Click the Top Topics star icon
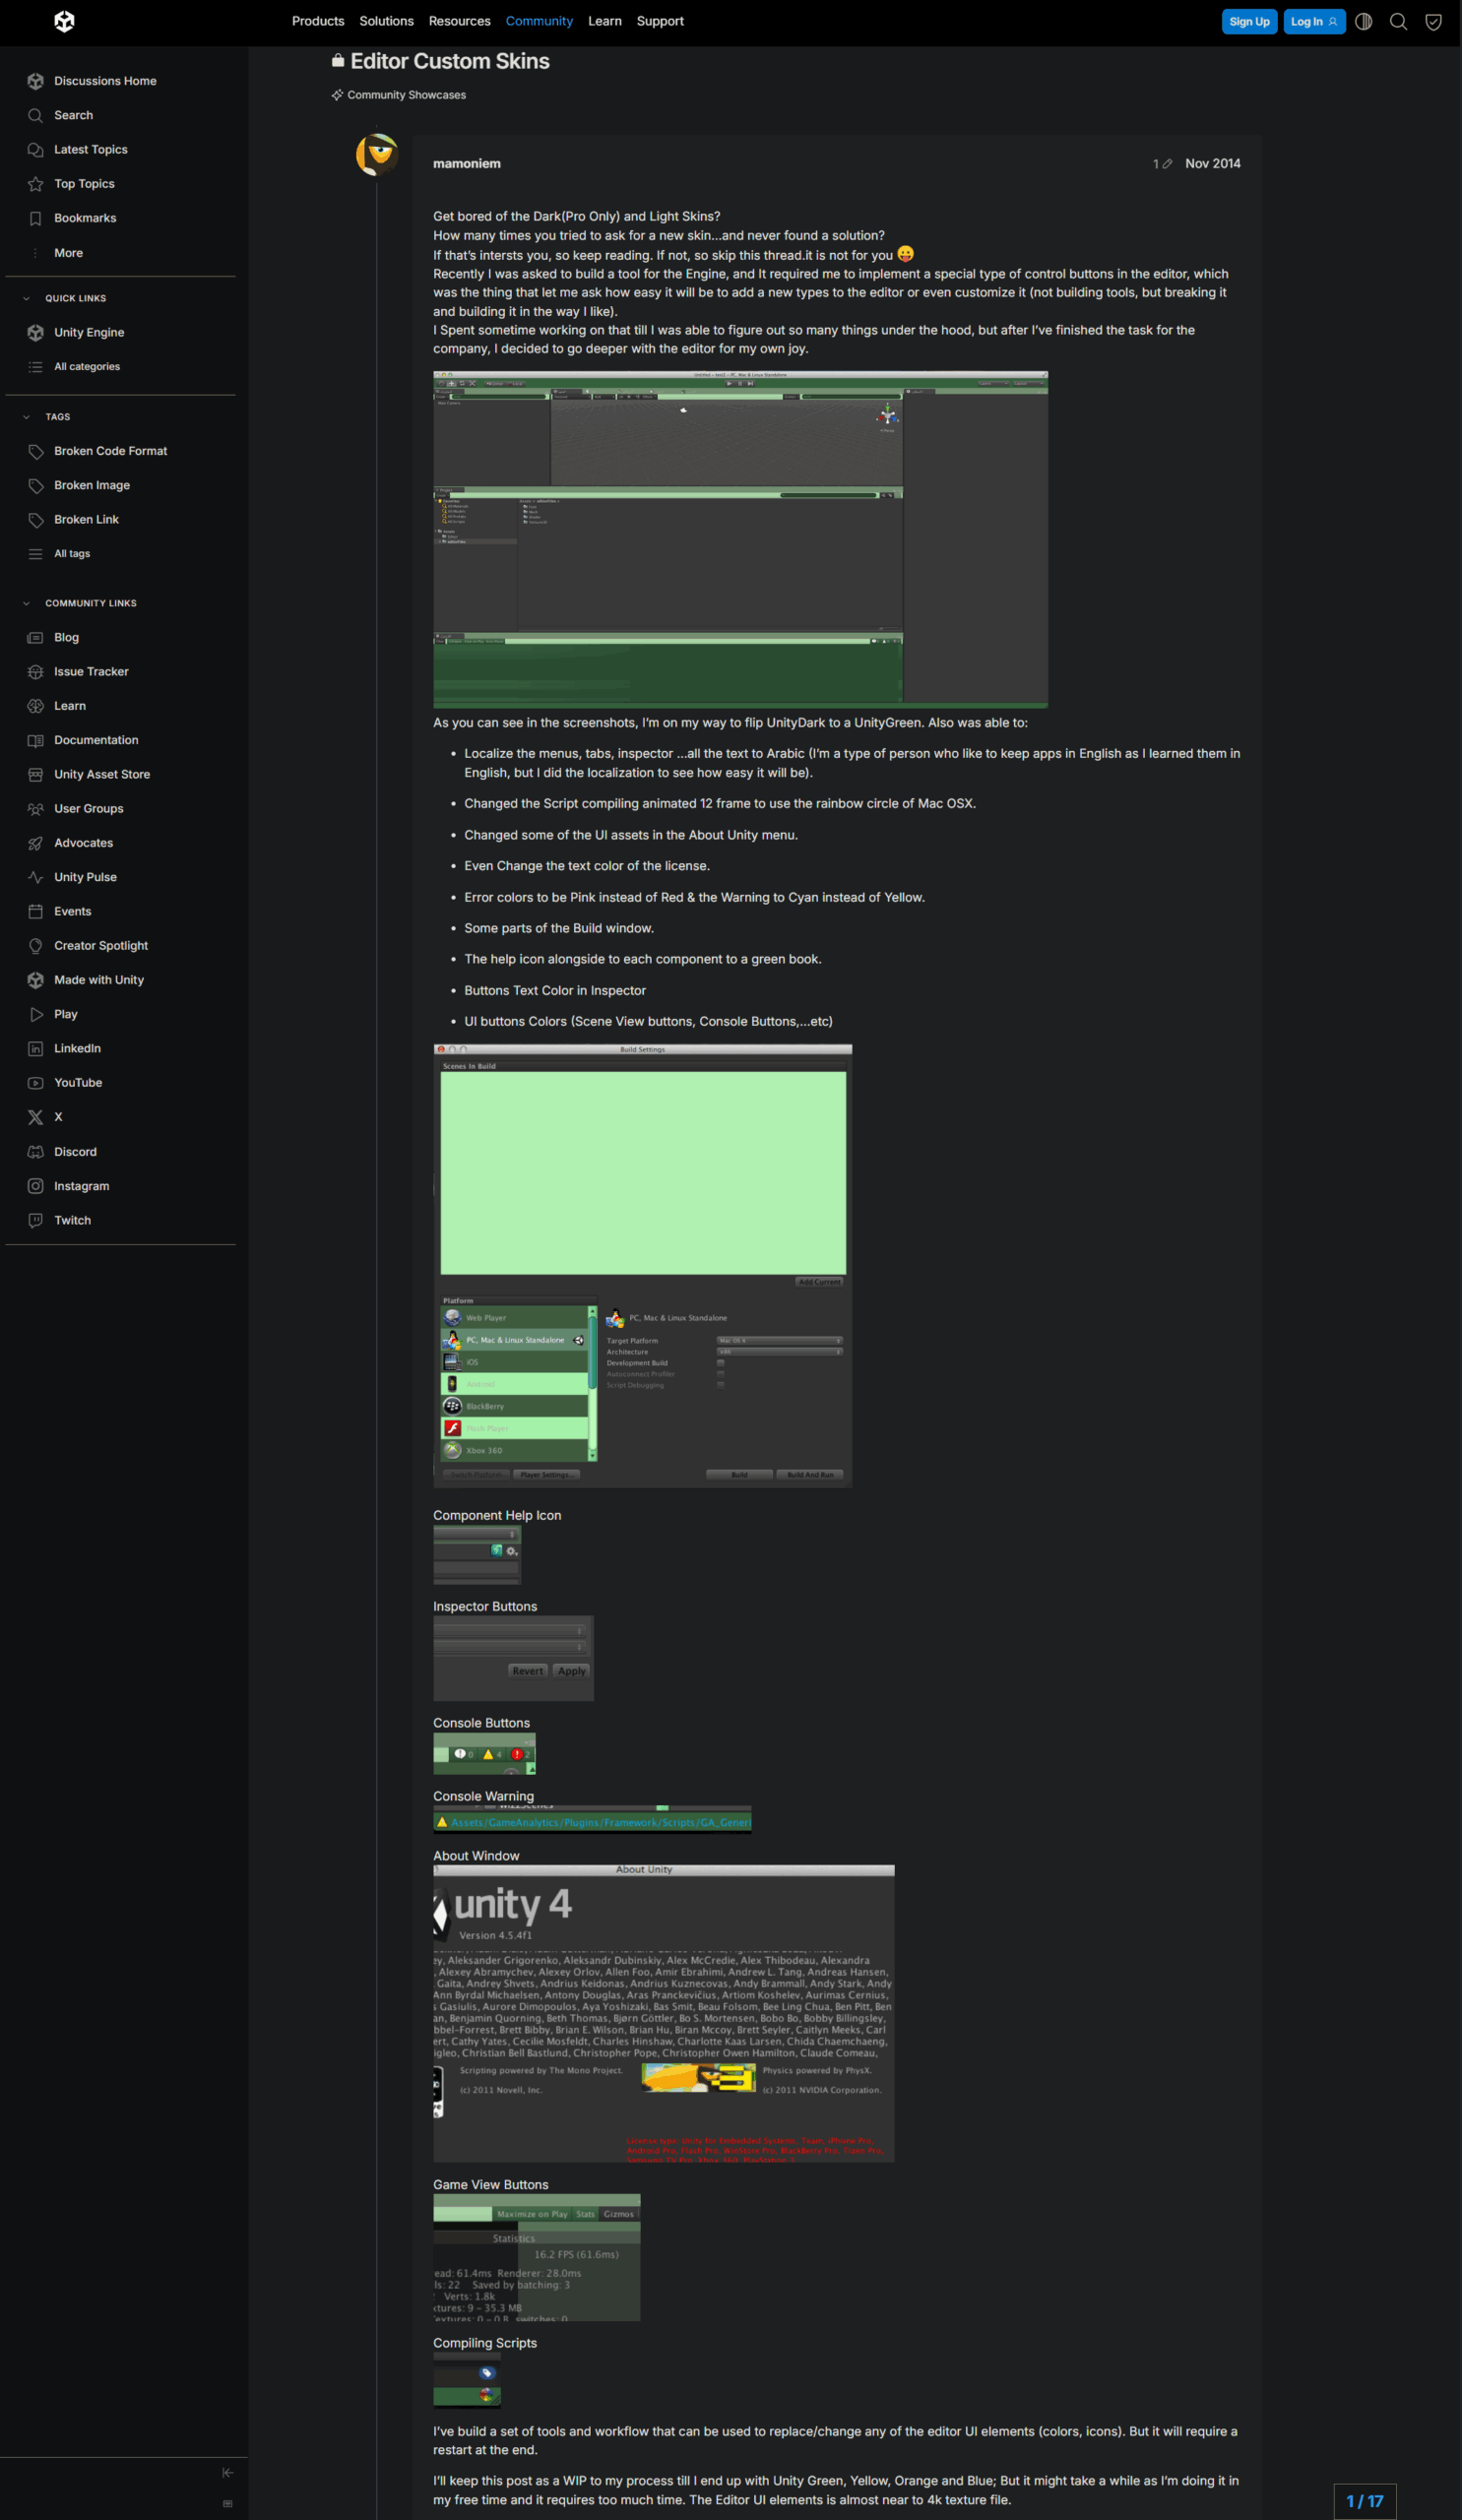Image resolution: width=1462 pixels, height=2520 pixels. coord(36,184)
